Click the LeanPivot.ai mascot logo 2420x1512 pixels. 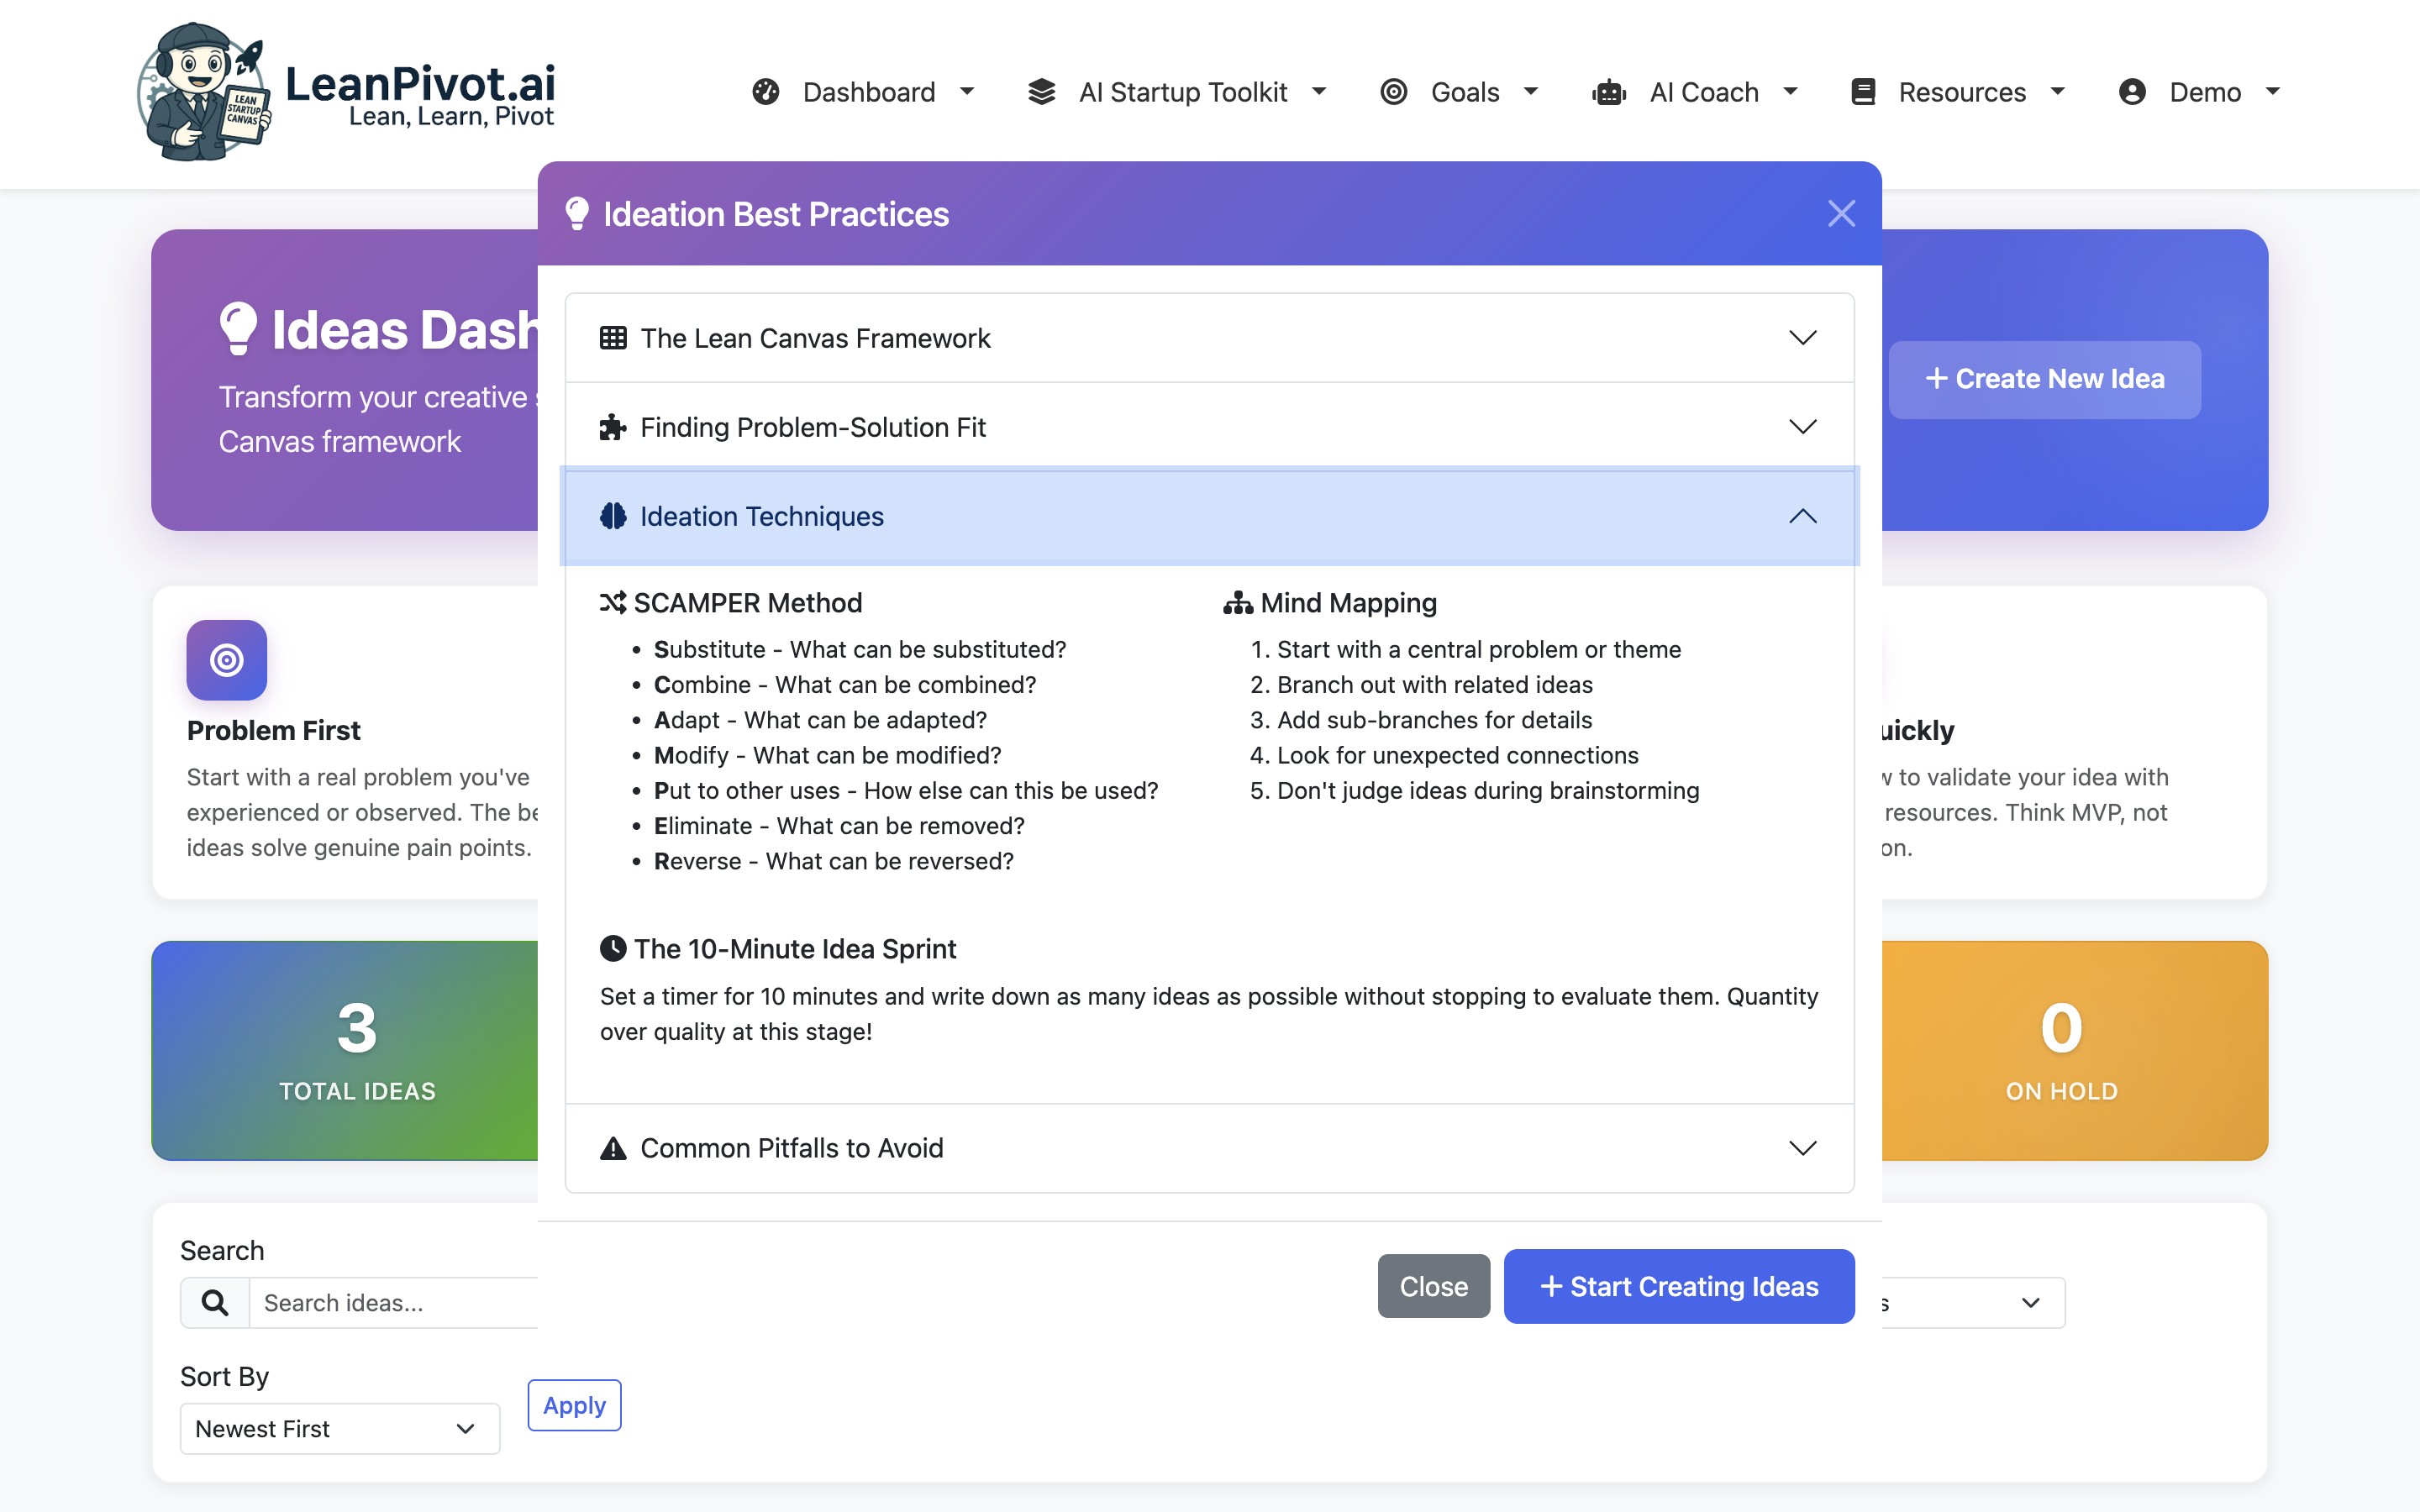pos(203,92)
